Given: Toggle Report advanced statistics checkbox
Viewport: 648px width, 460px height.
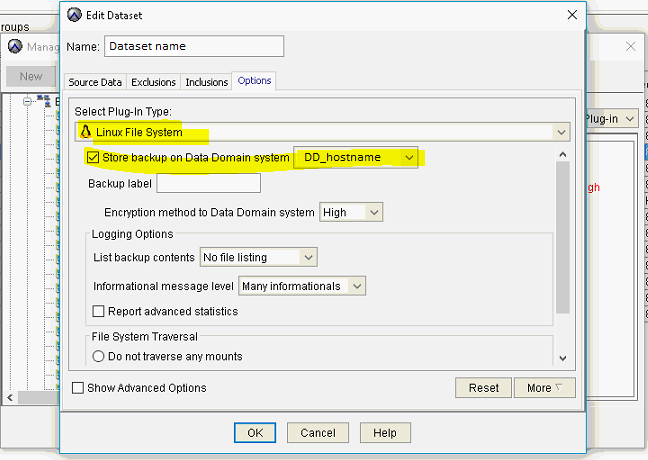Looking at the screenshot, I should point(99,311).
